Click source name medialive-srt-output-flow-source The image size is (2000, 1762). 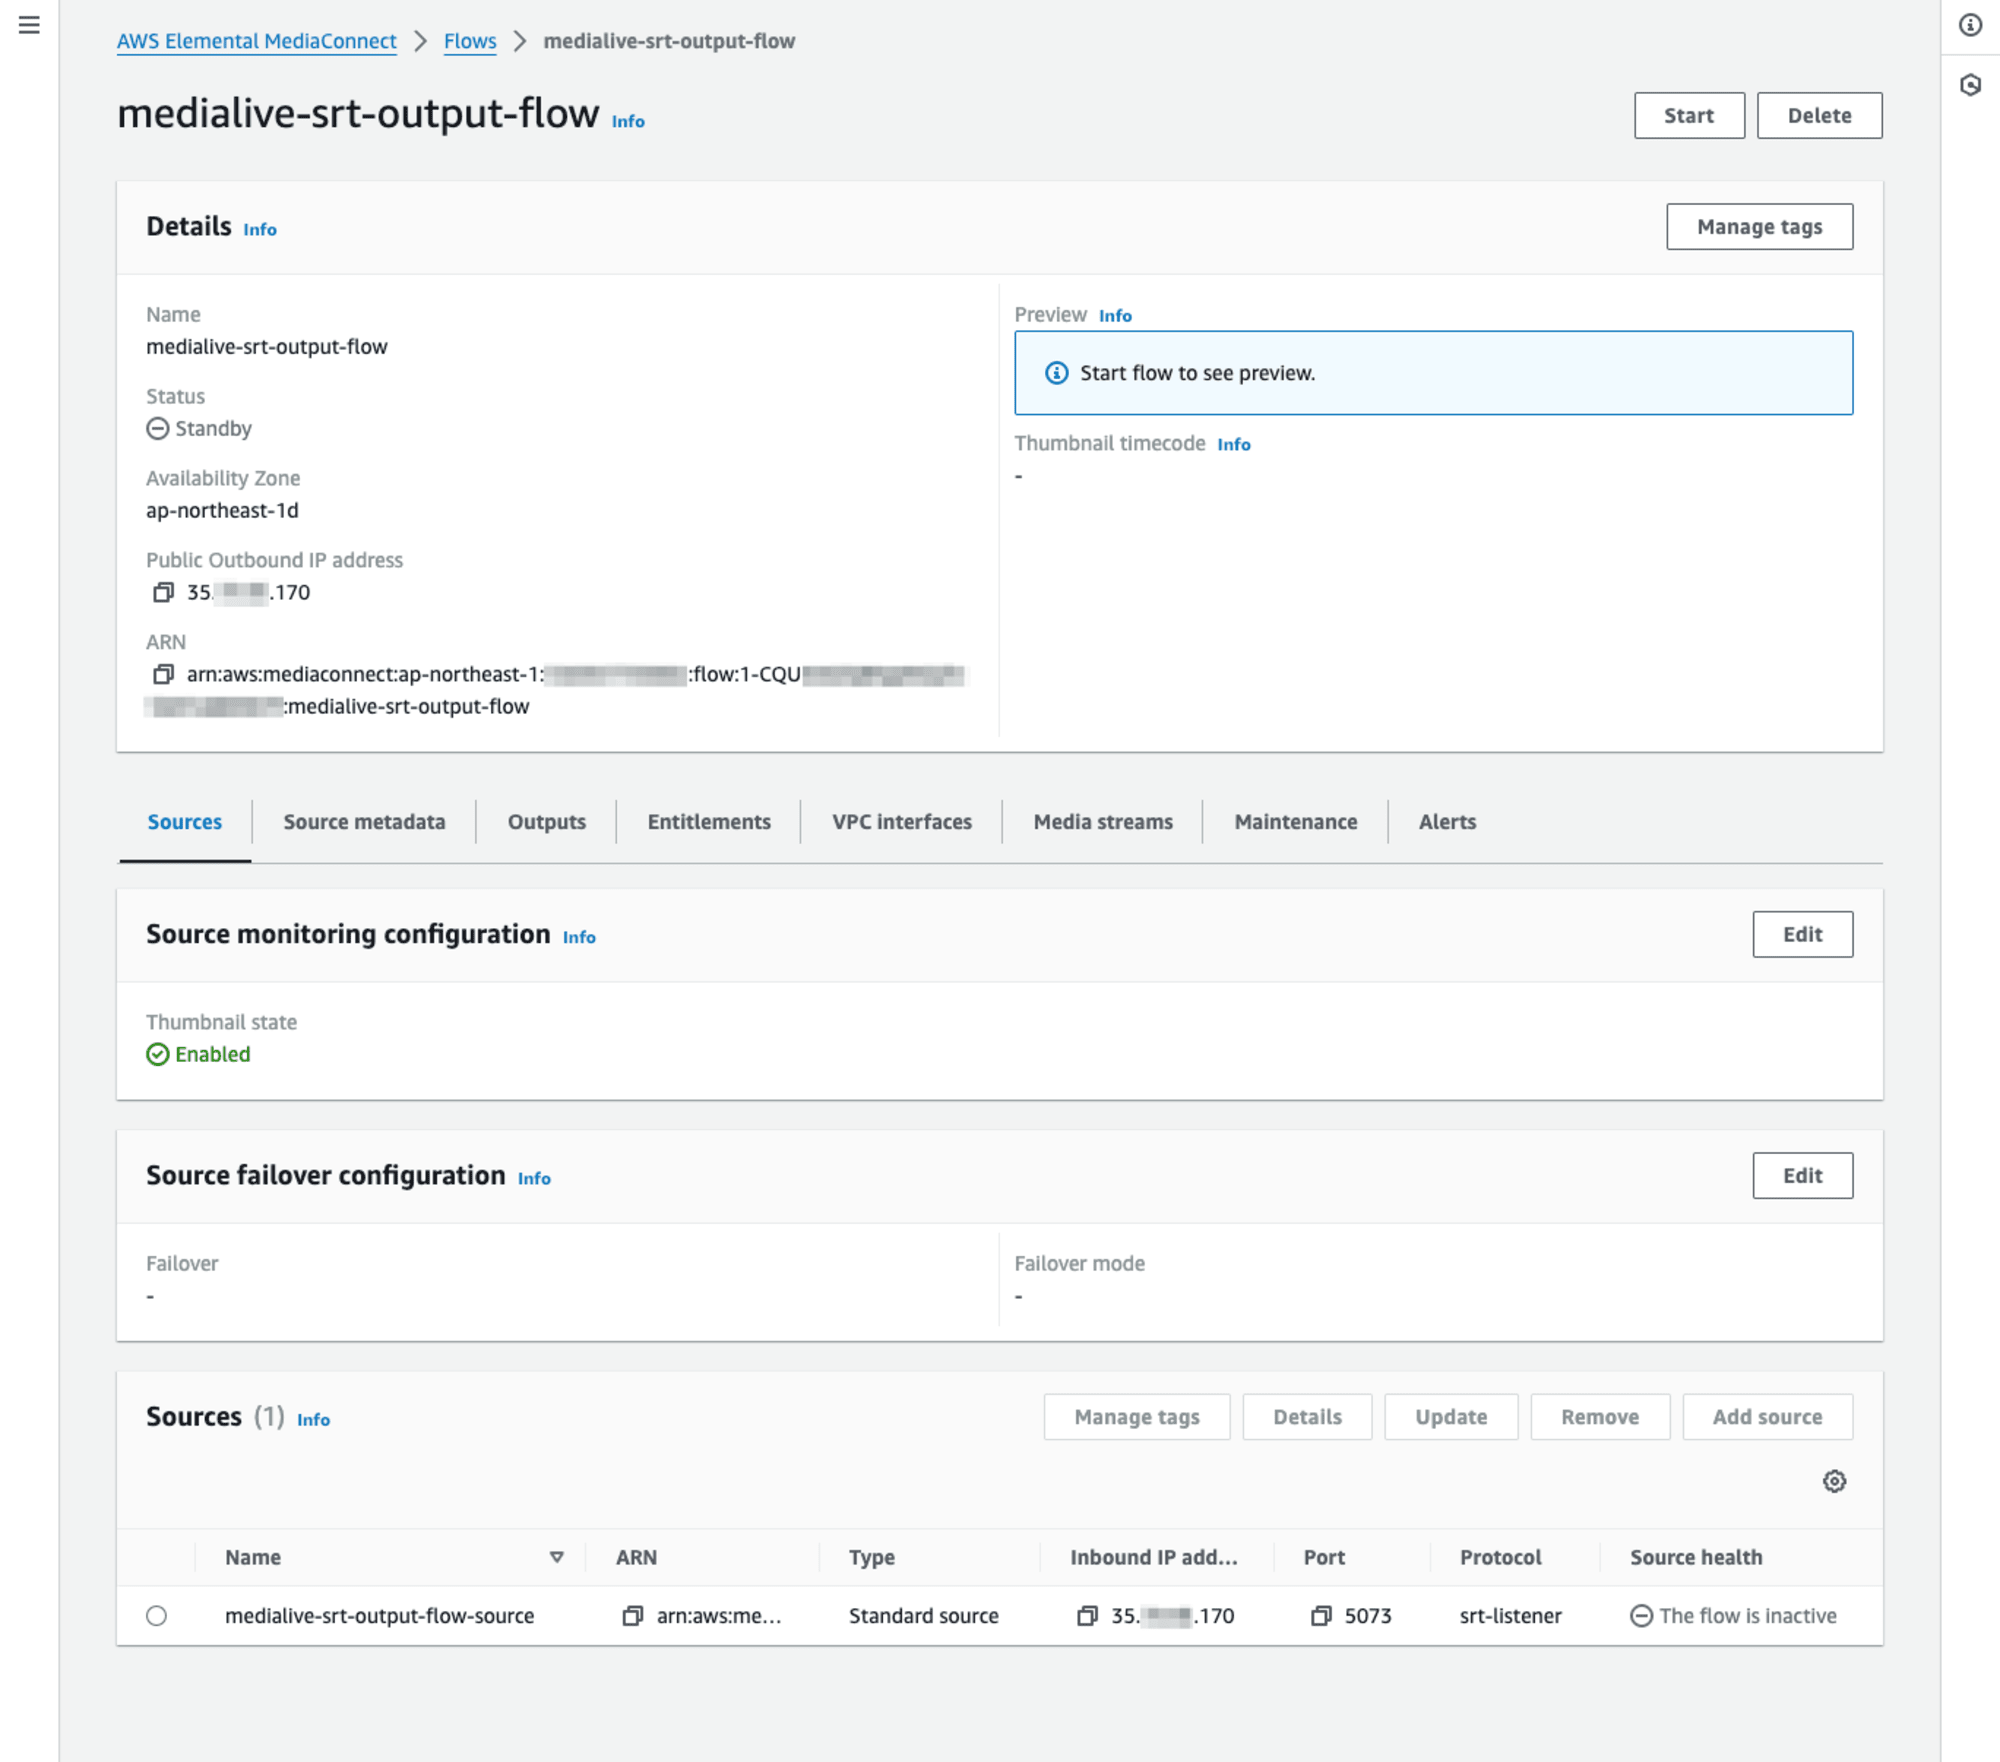[x=379, y=1615]
